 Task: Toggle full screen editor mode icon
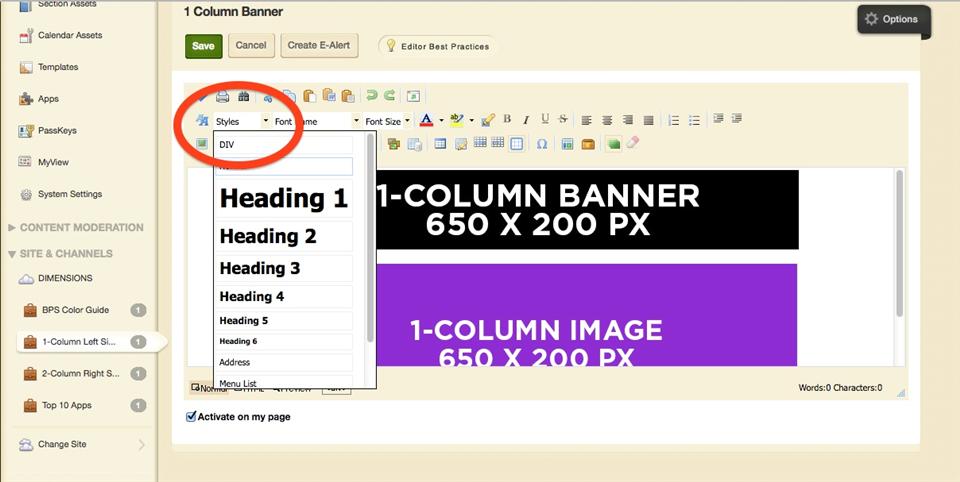(413, 96)
